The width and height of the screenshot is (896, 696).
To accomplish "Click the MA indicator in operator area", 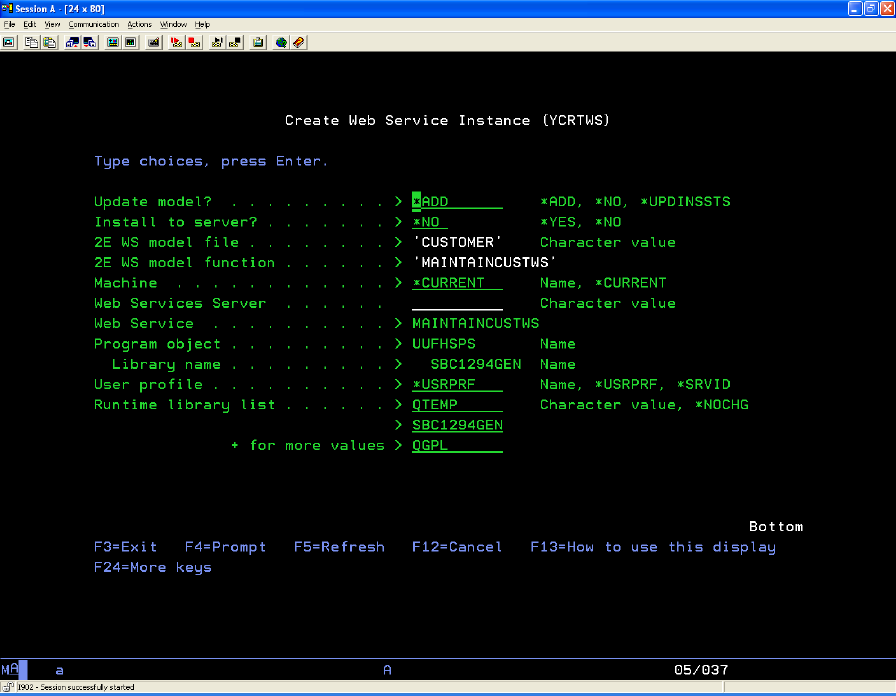I will click(10, 669).
